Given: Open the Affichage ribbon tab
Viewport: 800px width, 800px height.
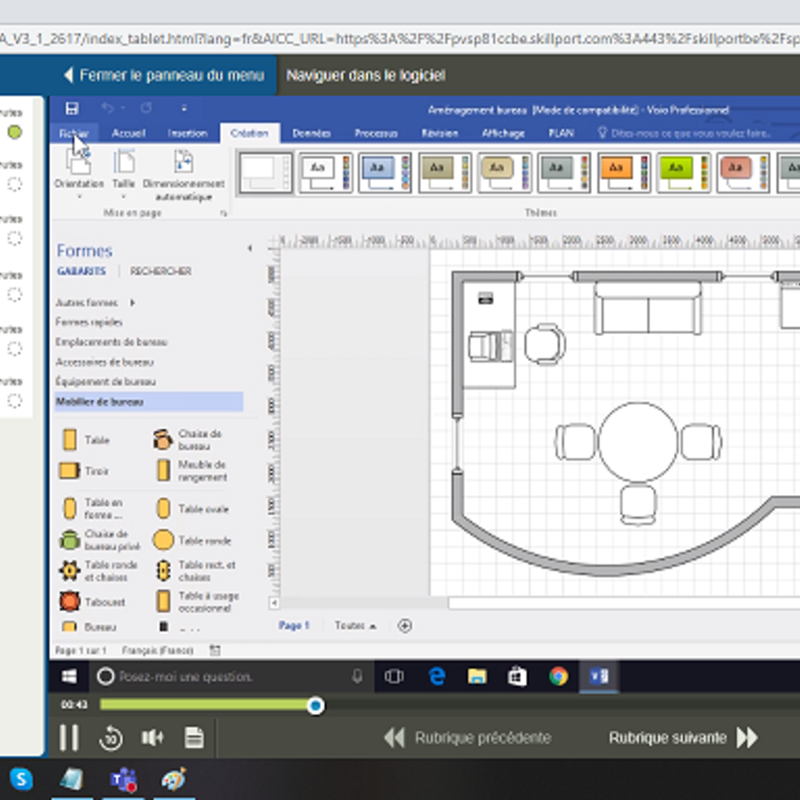Looking at the screenshot, I should click(x=503, y=134).
